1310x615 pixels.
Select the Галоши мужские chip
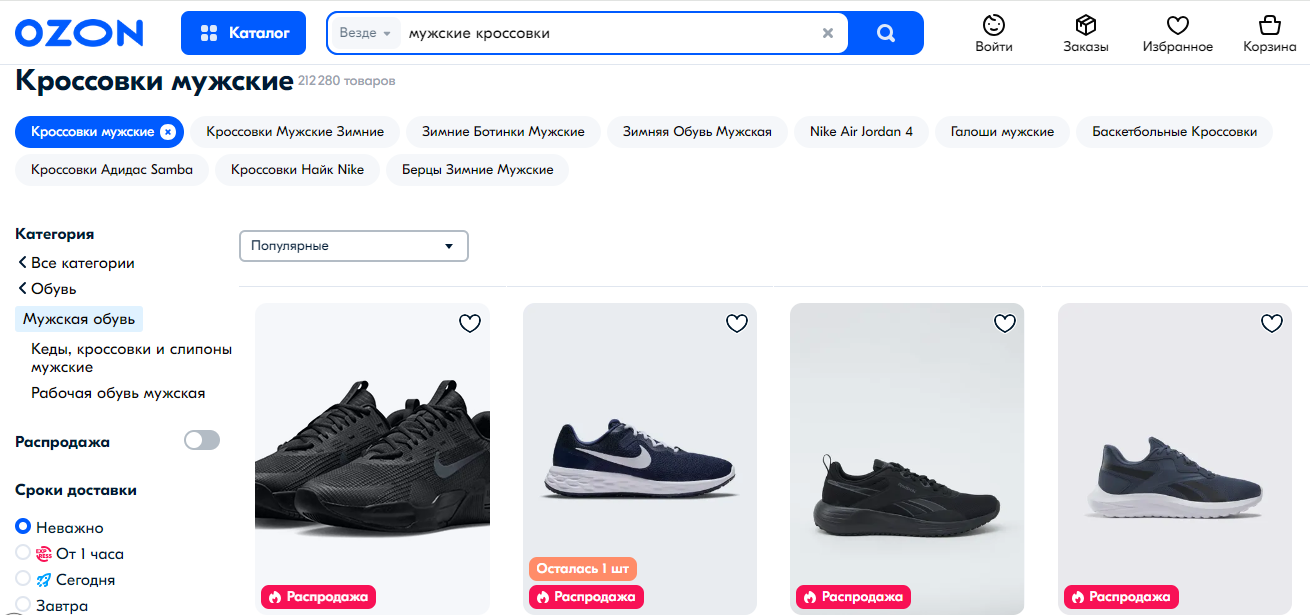1002,132
